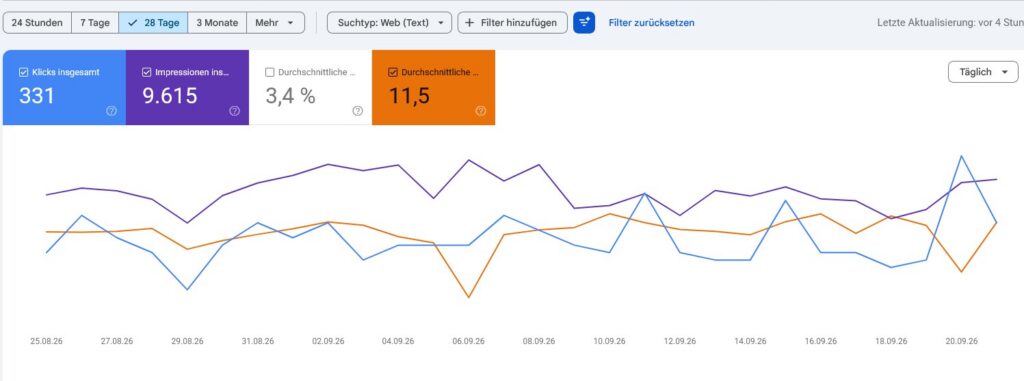Screen dimensions: 1024x381
Task: Select the 28 Tage date range
Action: (153, 22)
